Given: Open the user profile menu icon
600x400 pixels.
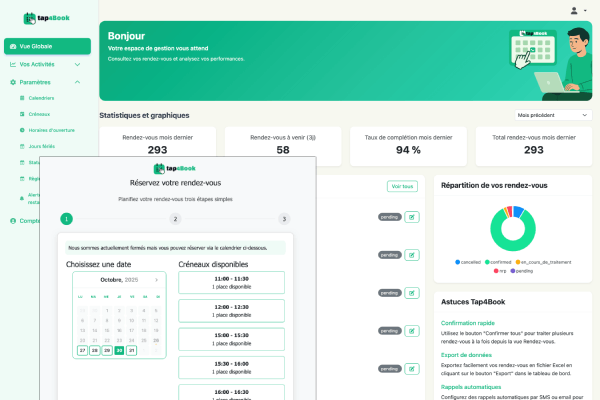Looking at the screenshot, I should click(574, 10).
